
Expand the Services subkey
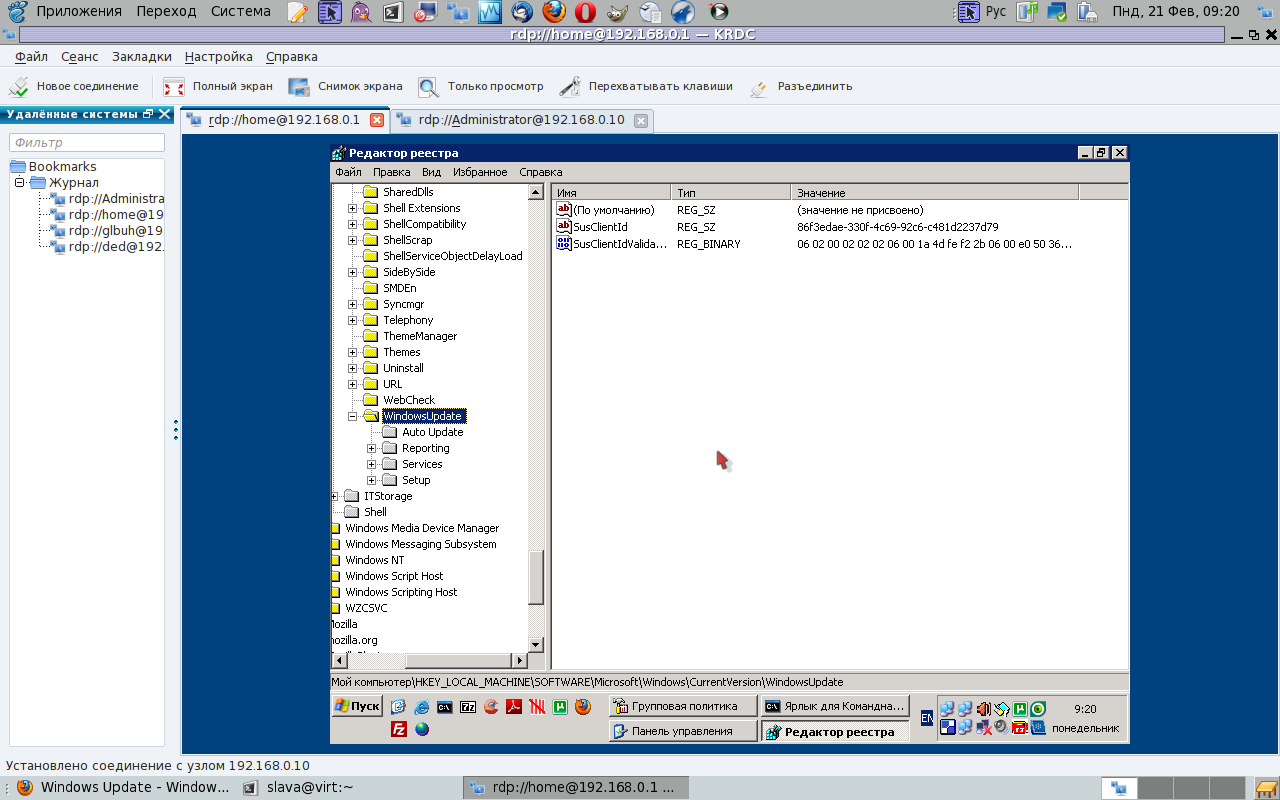coord(371,464)
